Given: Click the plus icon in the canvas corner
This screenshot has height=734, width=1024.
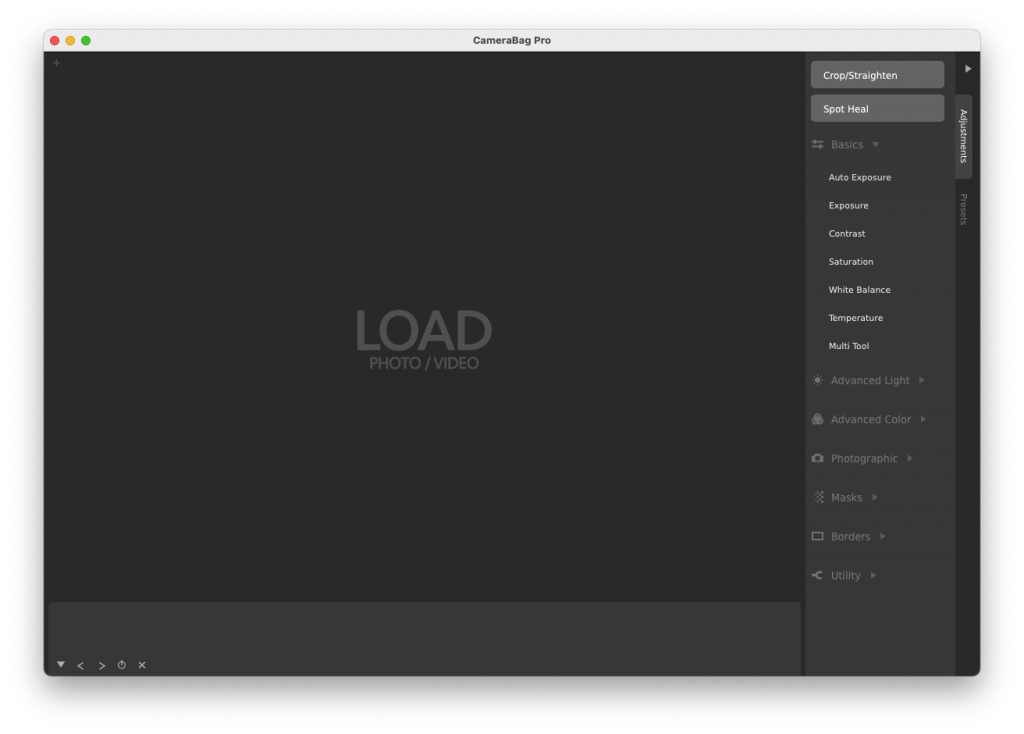Looking at the screenshot, I should pos(56,63).
